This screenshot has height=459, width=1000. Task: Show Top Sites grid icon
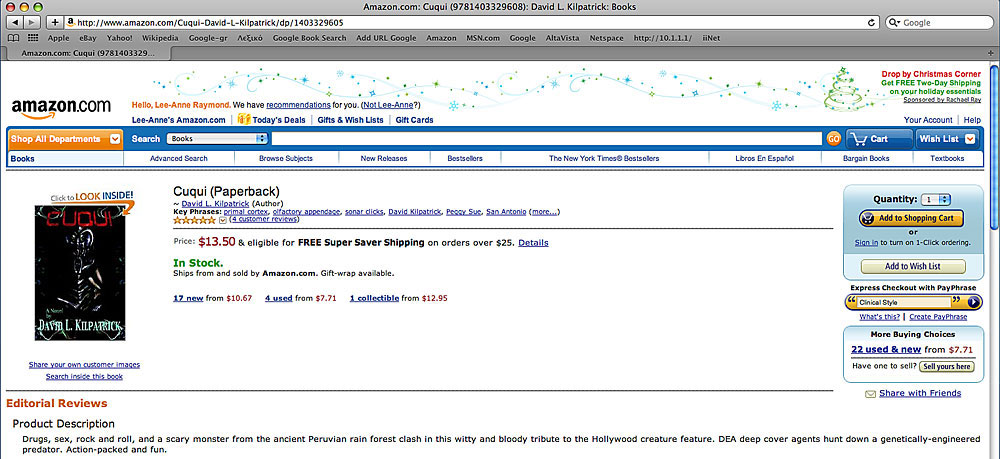[33, 38]
